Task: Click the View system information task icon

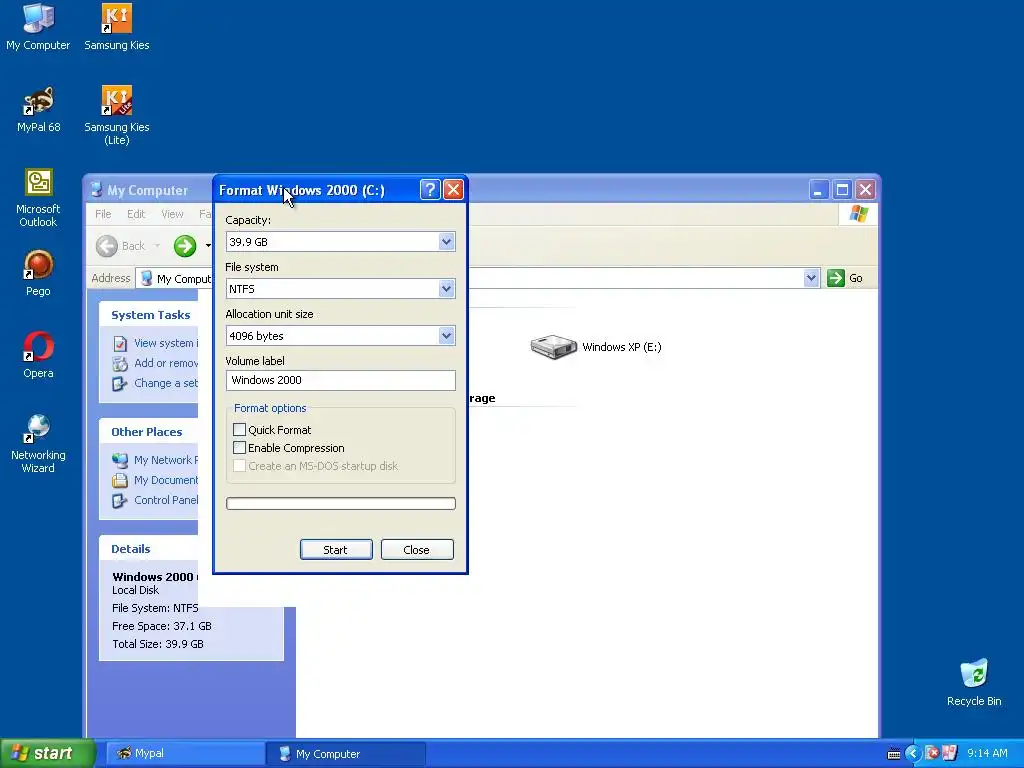Action: coord(120,343)
